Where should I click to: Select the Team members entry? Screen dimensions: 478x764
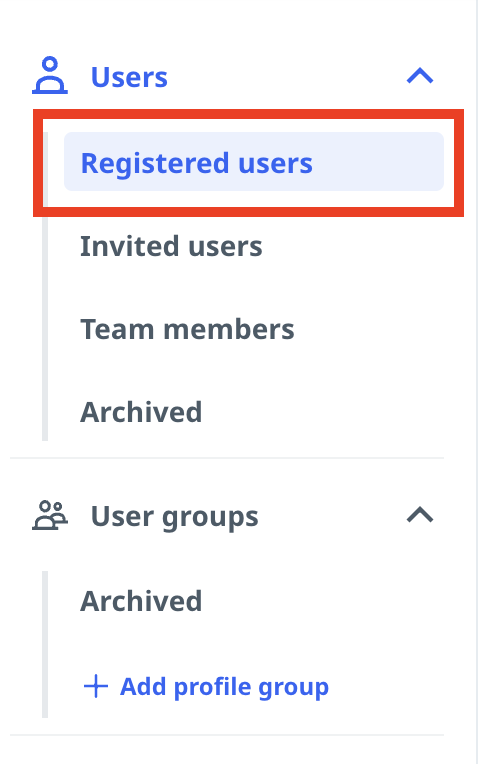click(187, 329)
